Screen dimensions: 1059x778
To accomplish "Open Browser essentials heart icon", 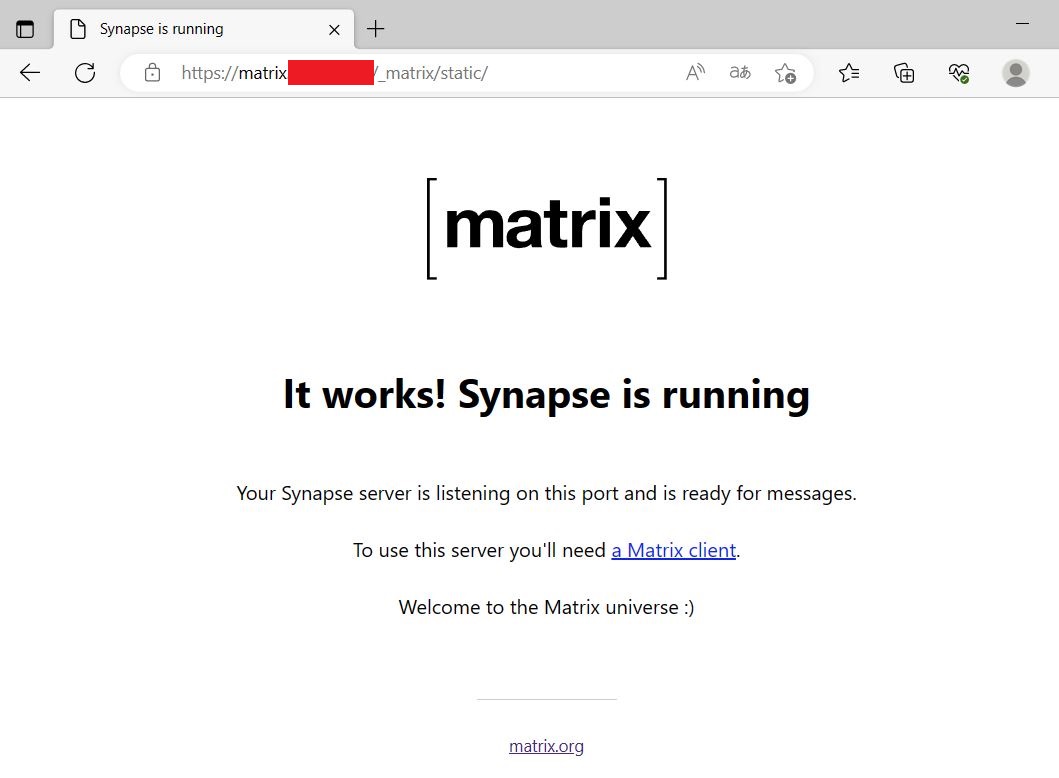I will [958, 73].
